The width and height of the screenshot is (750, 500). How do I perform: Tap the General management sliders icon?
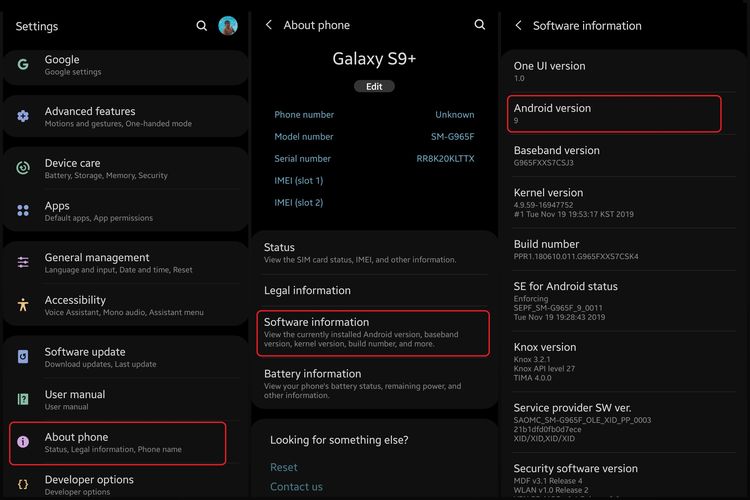pos(23,263)
